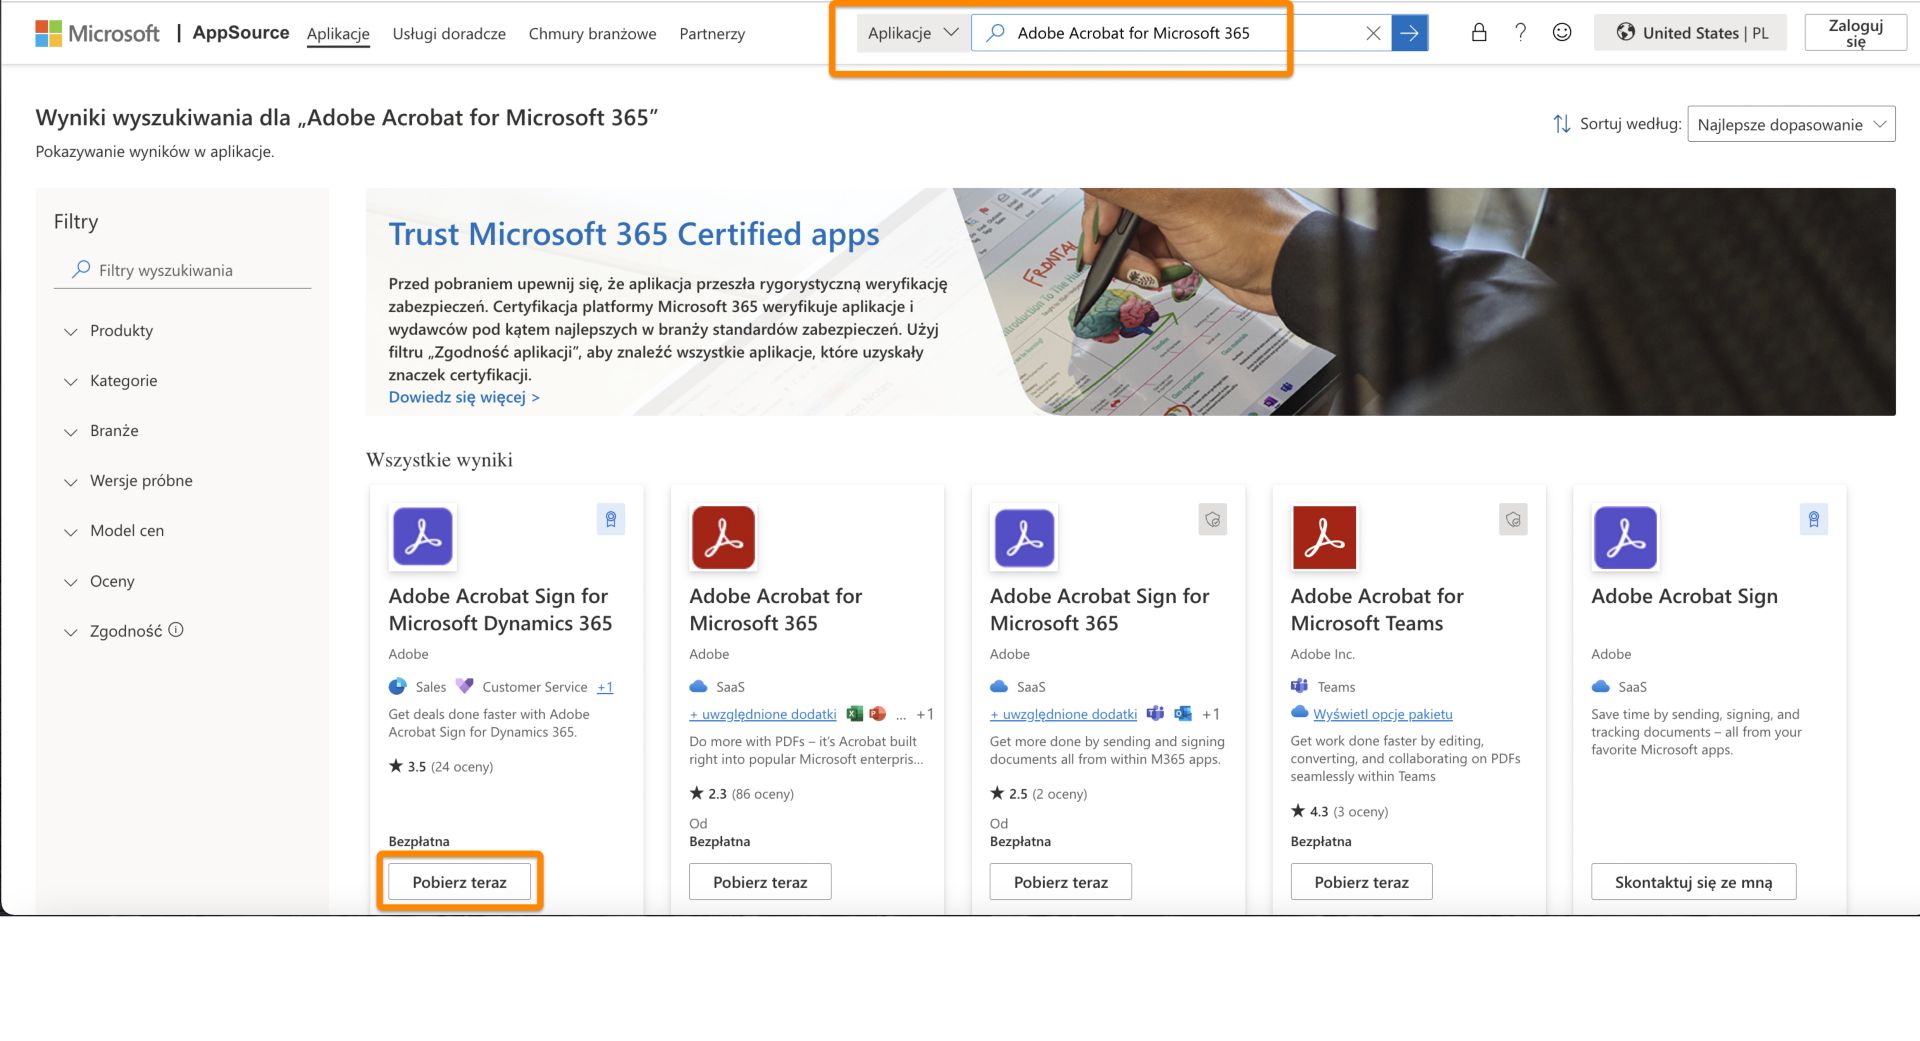
Task: Click the lock privacy icon
Action: 1479,32
